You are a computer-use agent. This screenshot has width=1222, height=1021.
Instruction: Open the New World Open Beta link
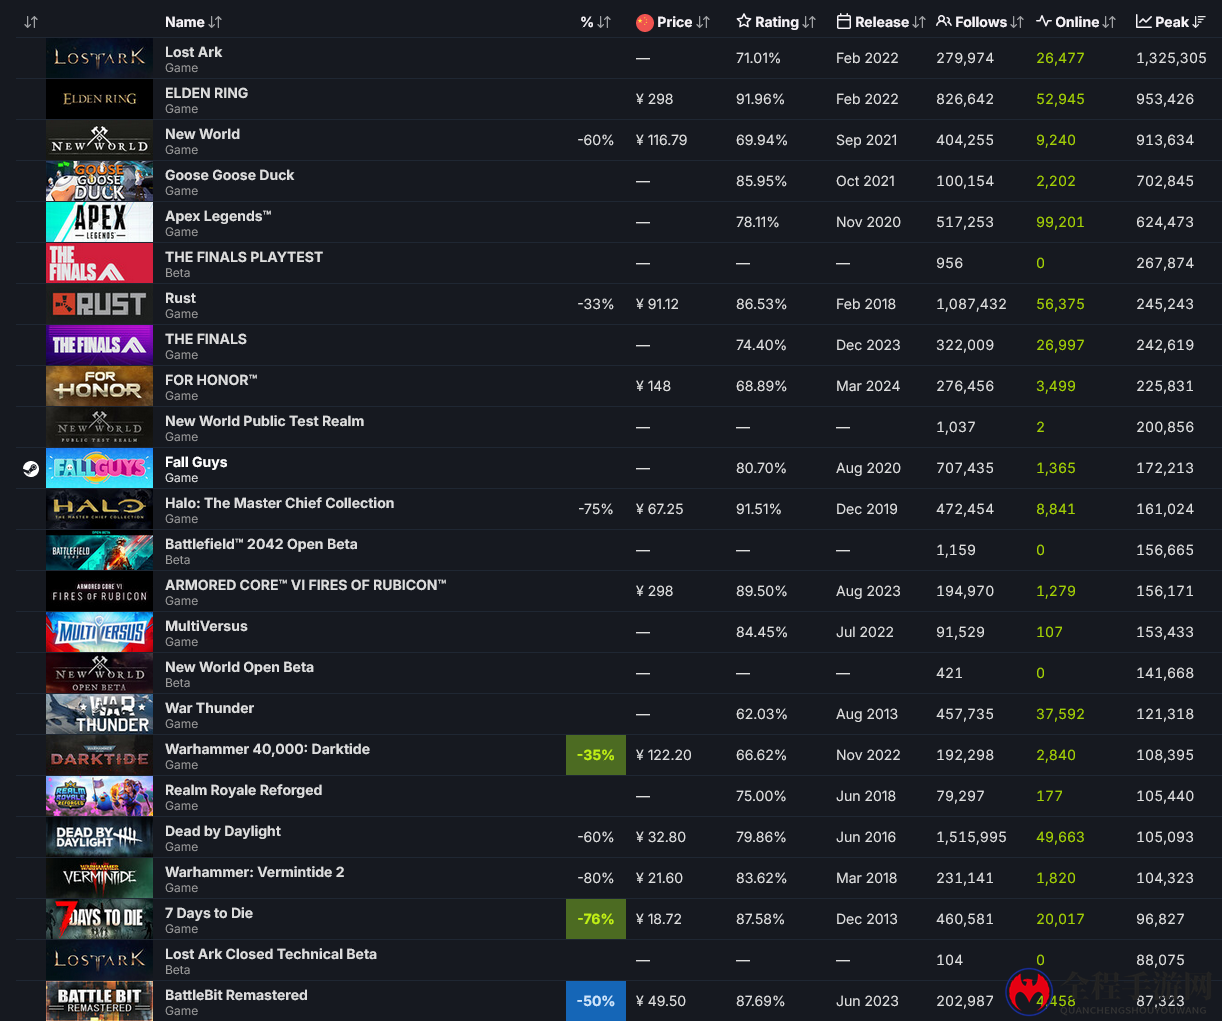[239, 667]
